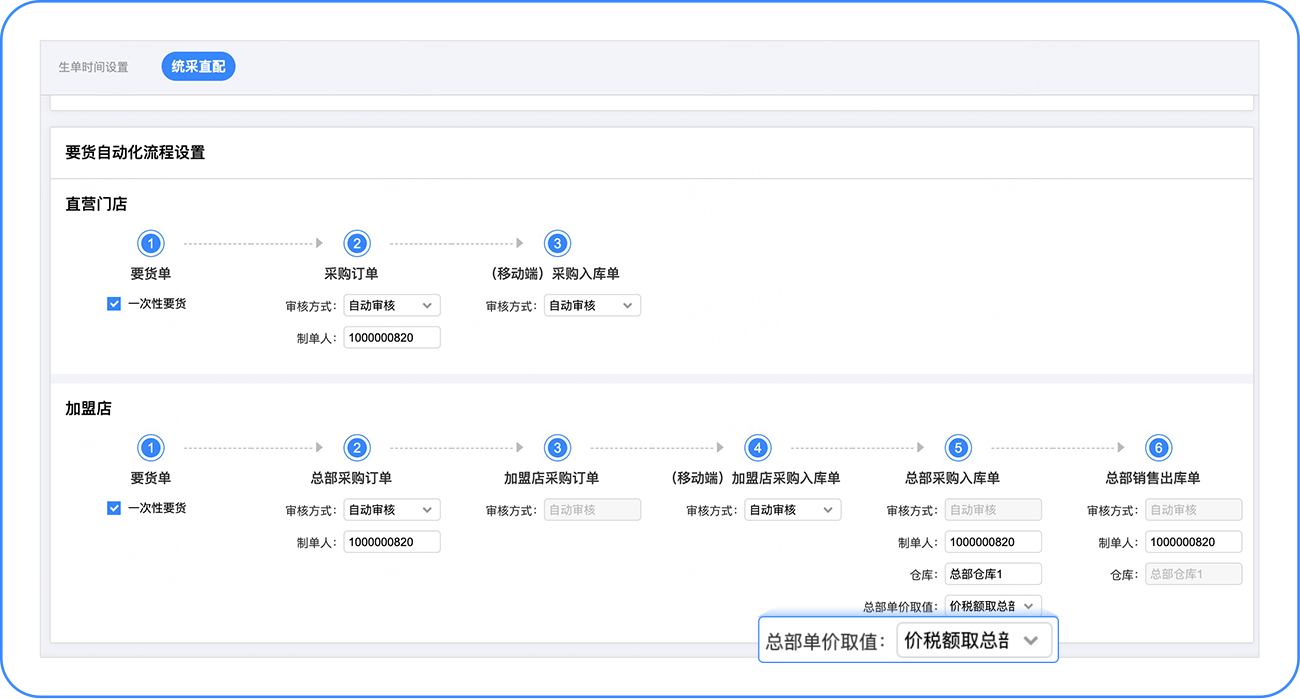Image resolution: width=1300 pixels, height=699 pixels.
Task: Select the 统采直配 tab
Action: tap(198, 67)
